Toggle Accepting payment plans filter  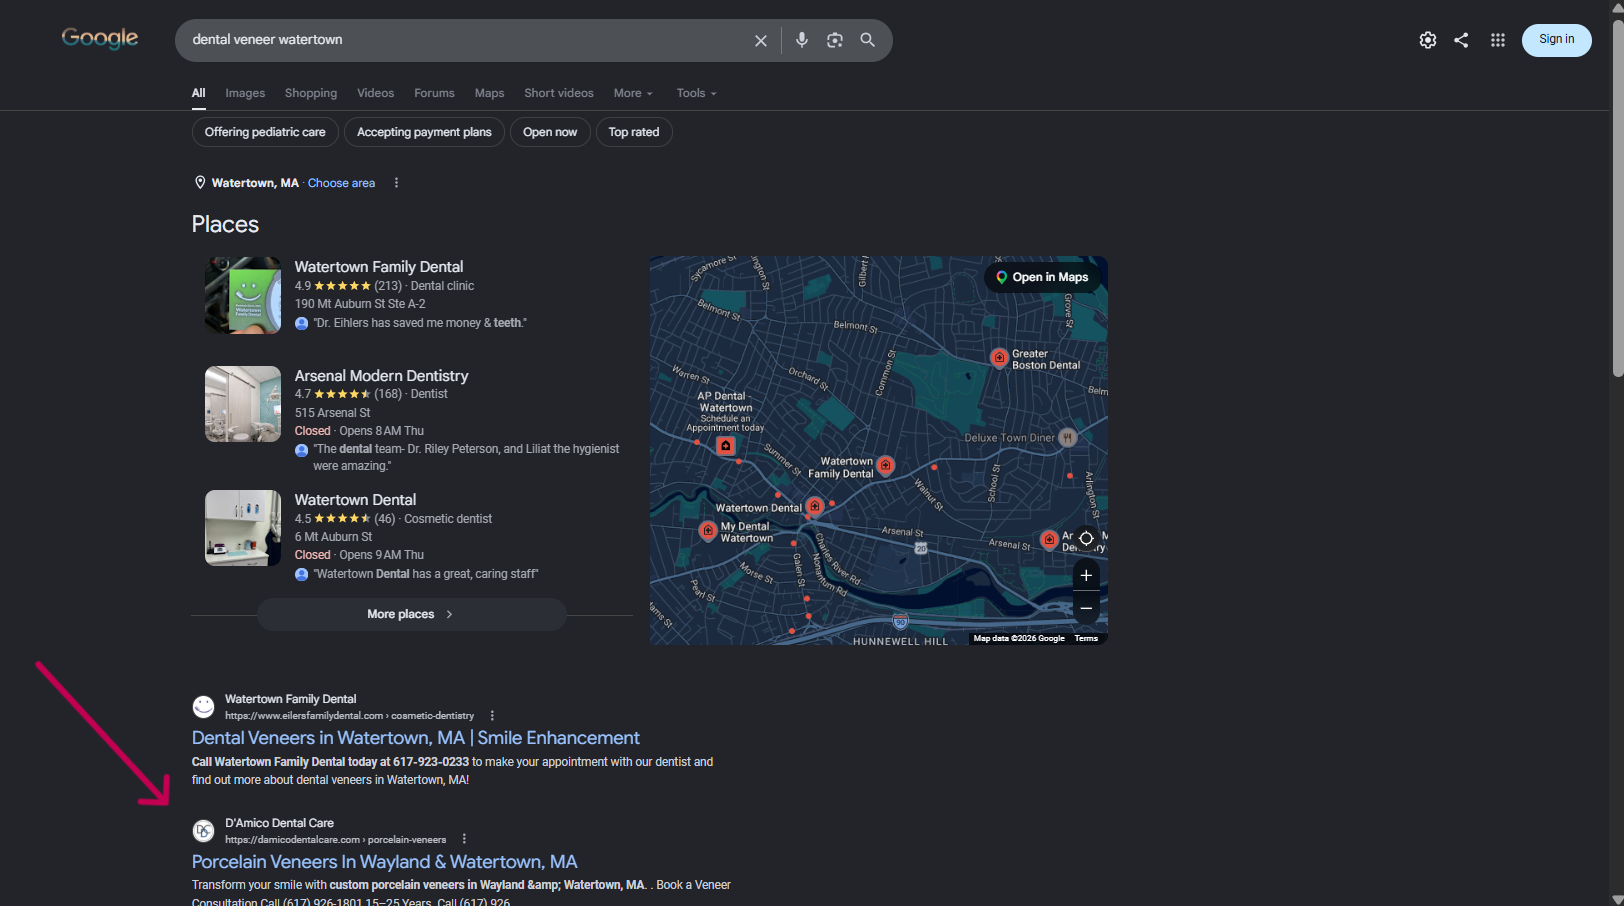click(424, 132)
